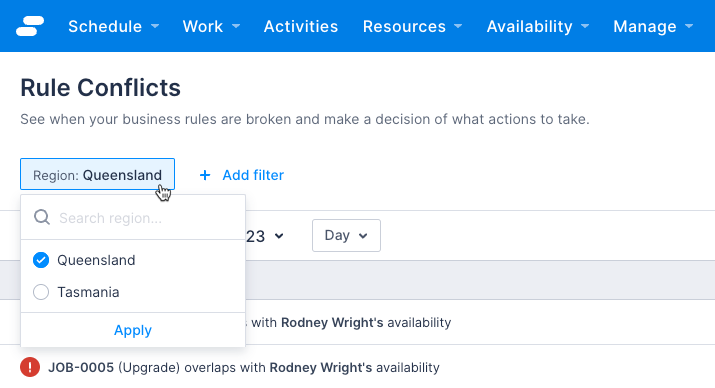
Task: Open the Activities menu item
Action: 301,26
